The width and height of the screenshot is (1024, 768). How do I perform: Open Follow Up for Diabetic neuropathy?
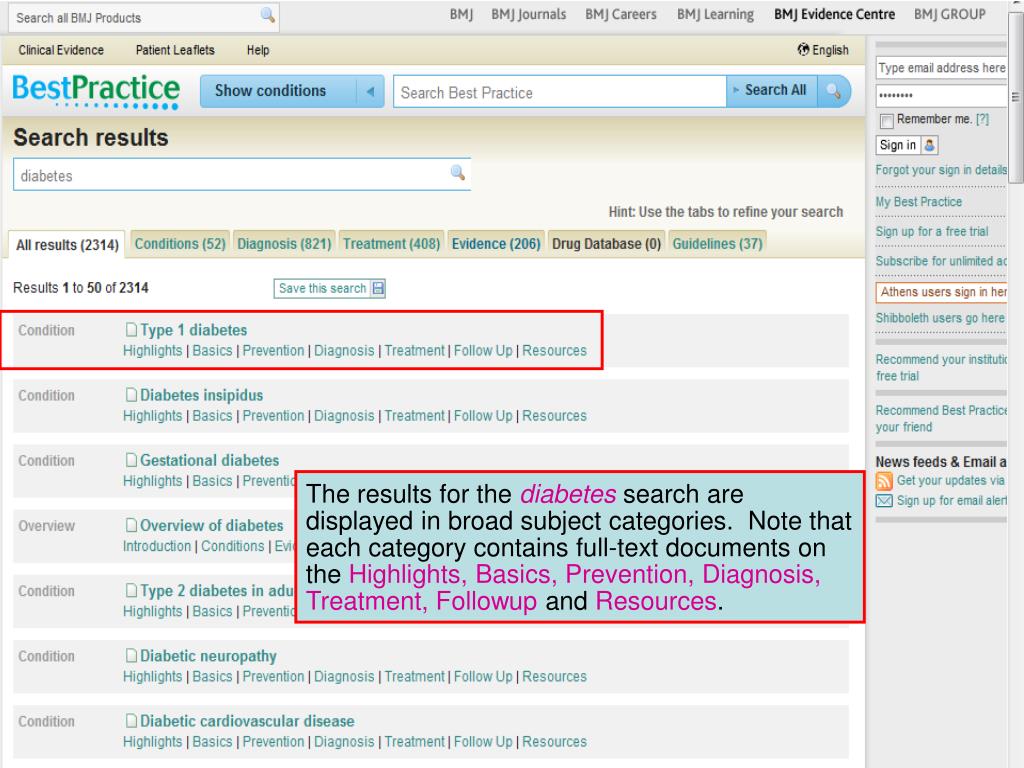point(483,677)
